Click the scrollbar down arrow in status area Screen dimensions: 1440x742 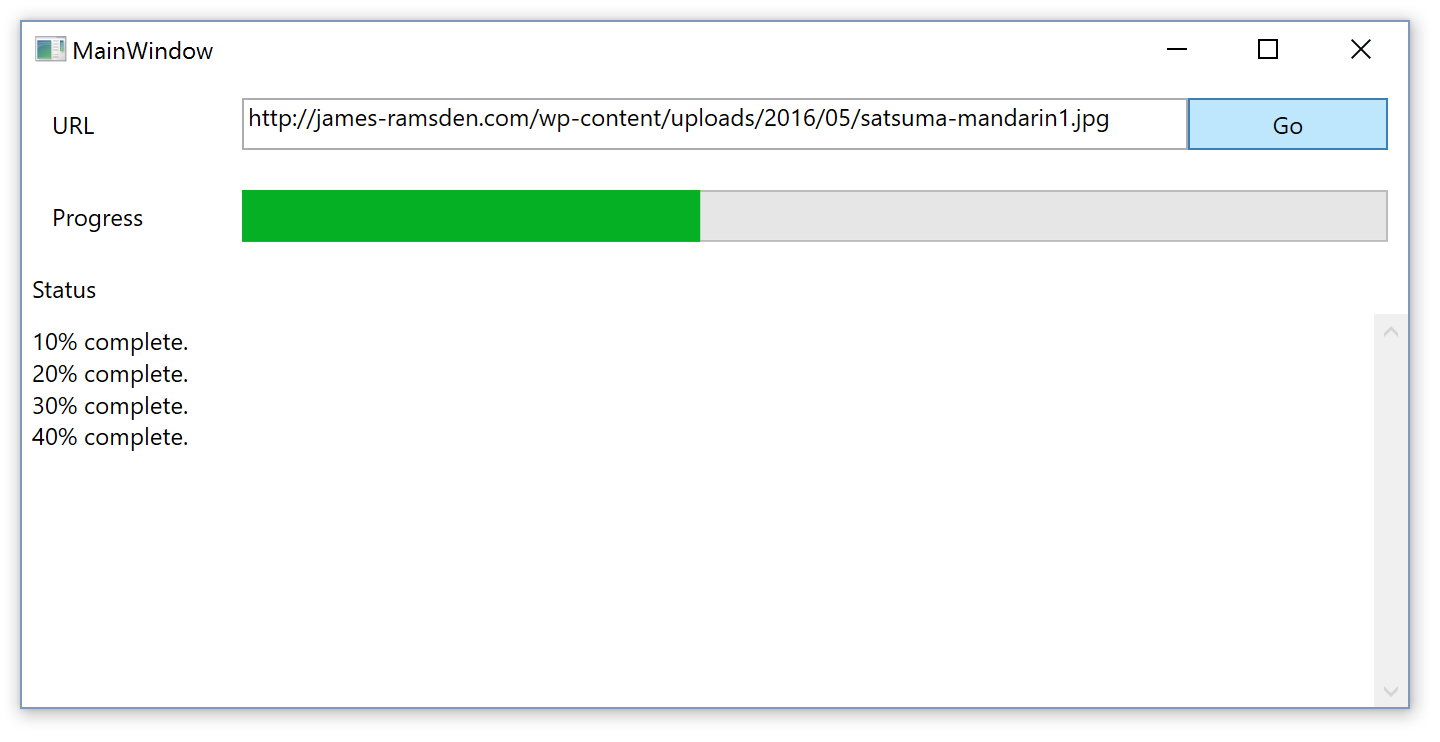(1390, 691)
